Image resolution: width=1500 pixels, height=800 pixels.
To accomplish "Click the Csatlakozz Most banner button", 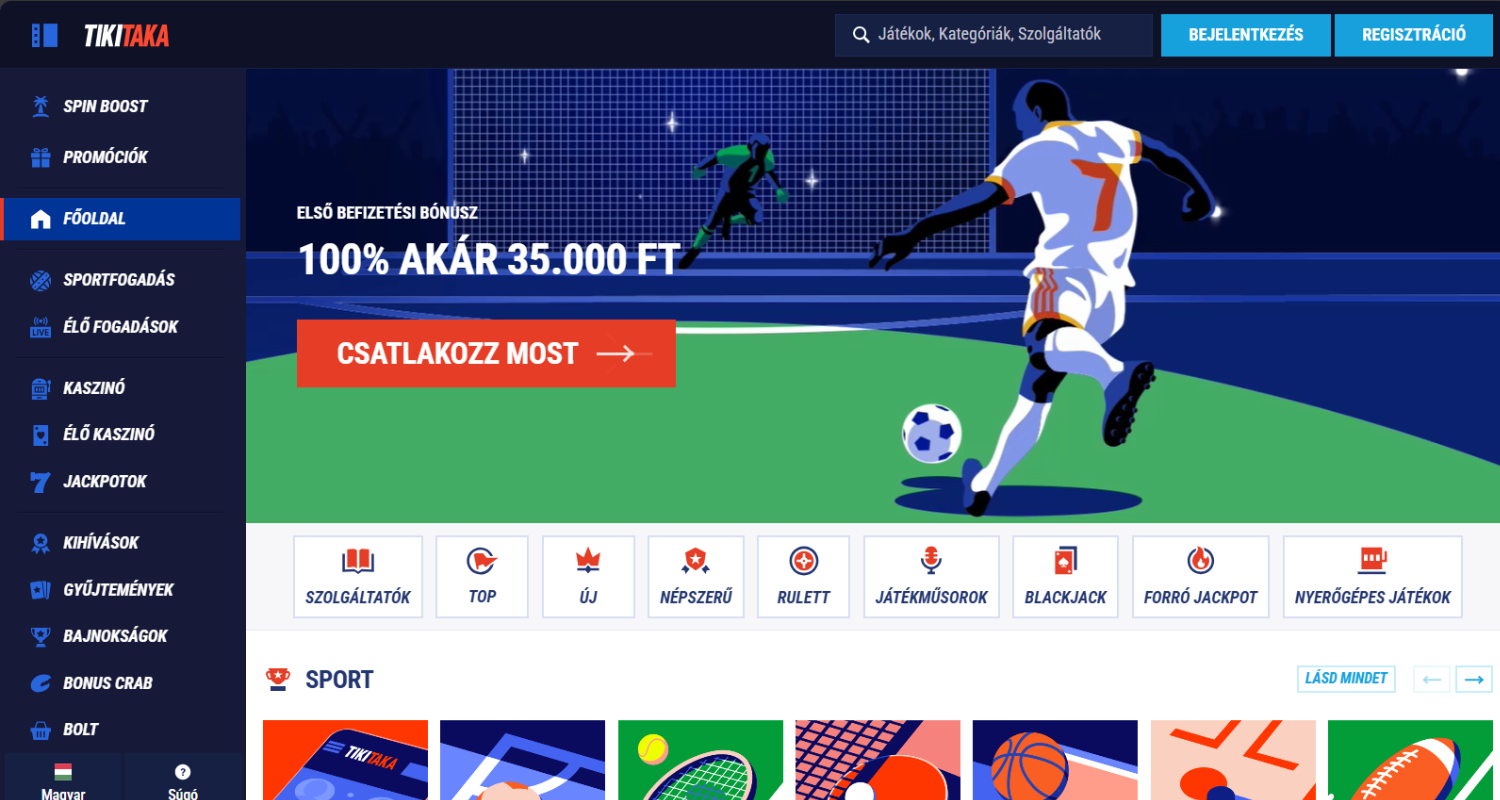I will pos(486,353).
